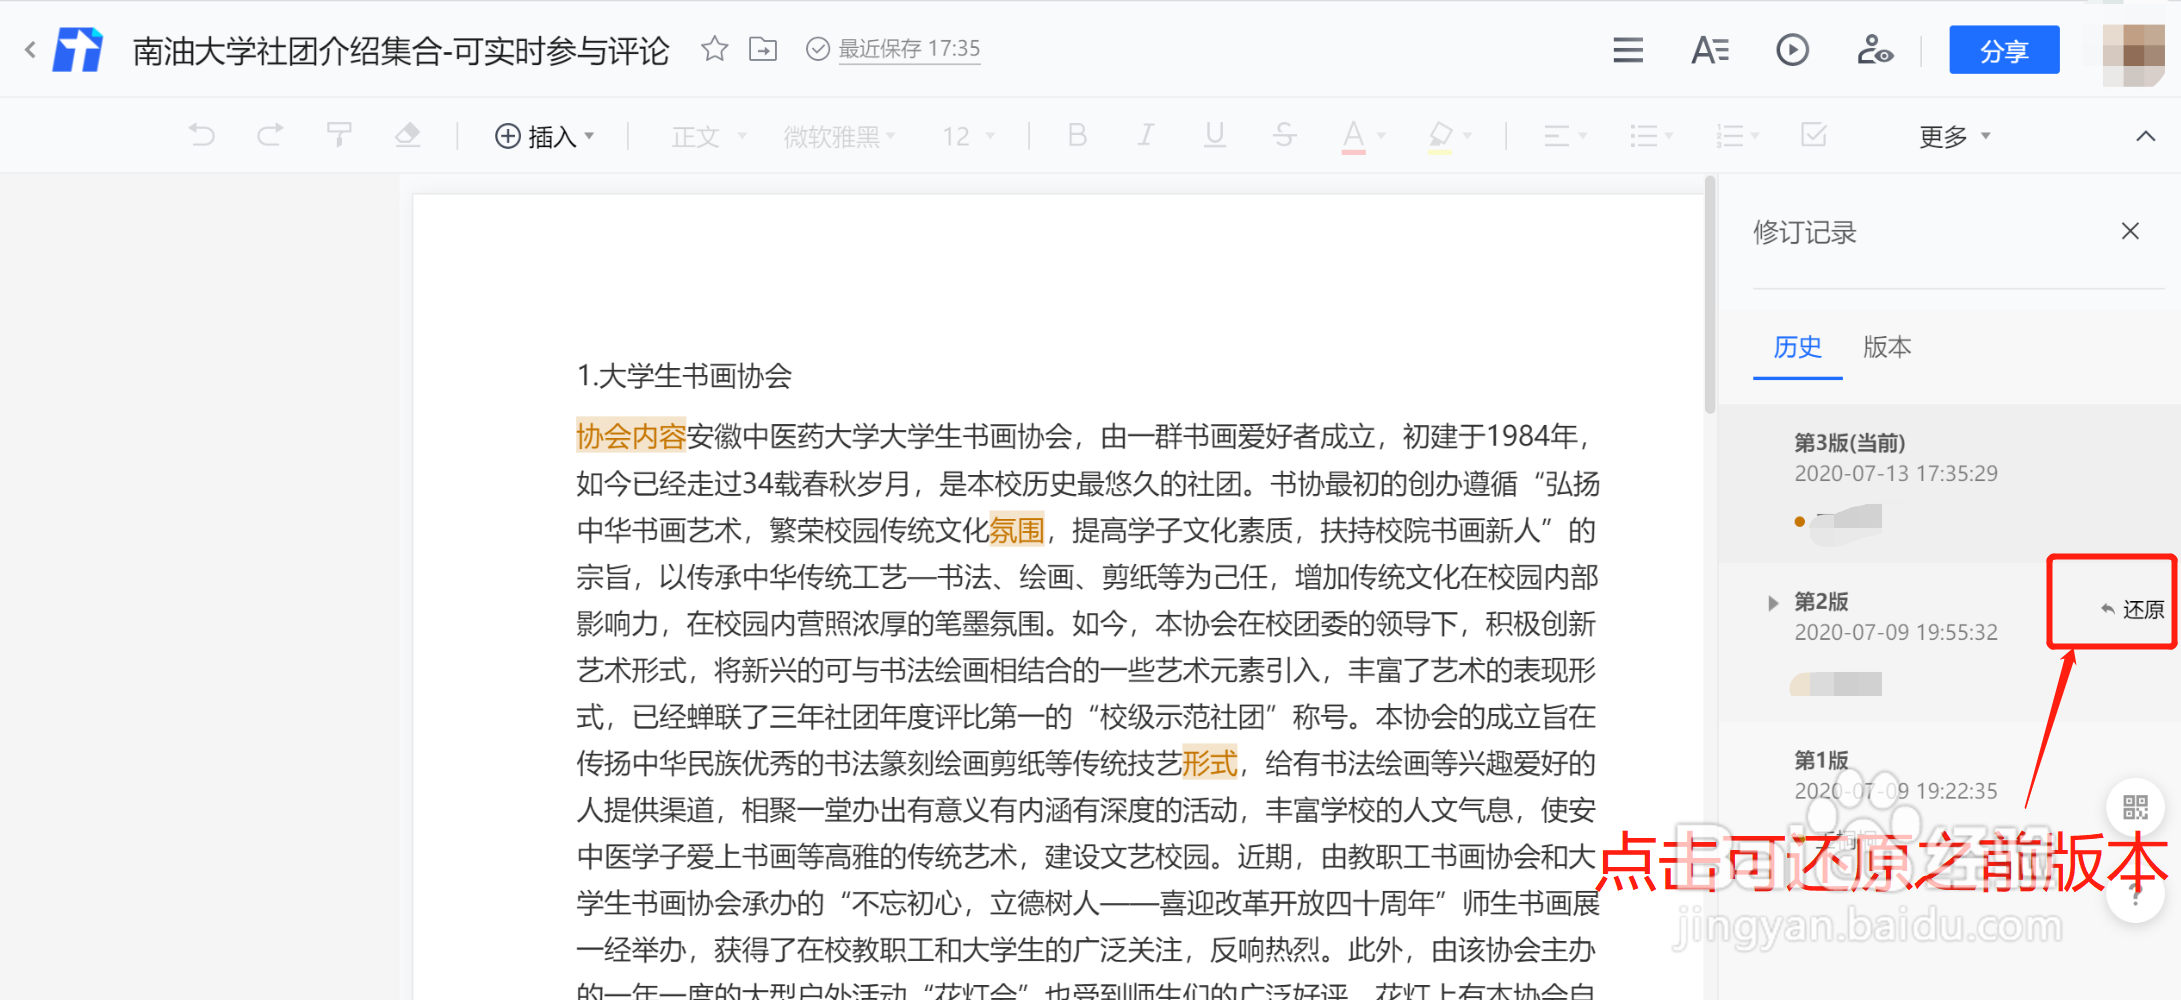Select the format painter icon
This screenshot has width=2181, height=1000.
(x=339, y=135)
